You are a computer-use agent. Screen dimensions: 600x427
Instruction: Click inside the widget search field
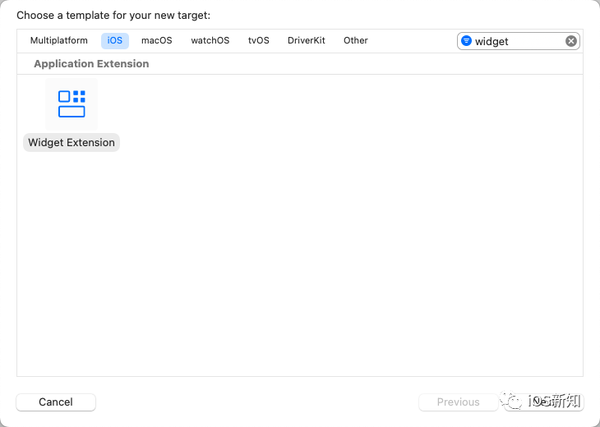(x=518, y=41)
